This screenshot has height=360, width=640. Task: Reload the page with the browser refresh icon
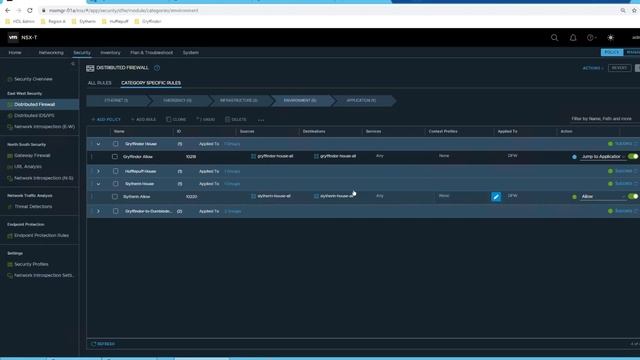point(30,10)
